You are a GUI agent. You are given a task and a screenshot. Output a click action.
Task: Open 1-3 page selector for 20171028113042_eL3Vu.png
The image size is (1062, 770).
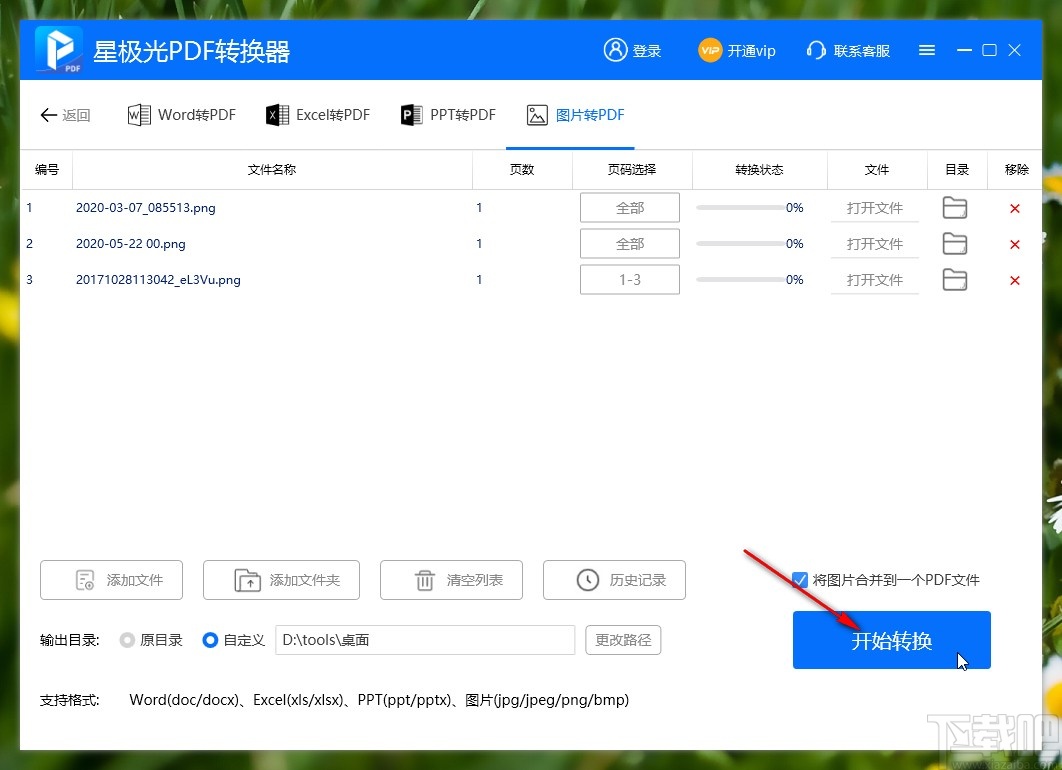pyautogui.click(x=629, y=280)
